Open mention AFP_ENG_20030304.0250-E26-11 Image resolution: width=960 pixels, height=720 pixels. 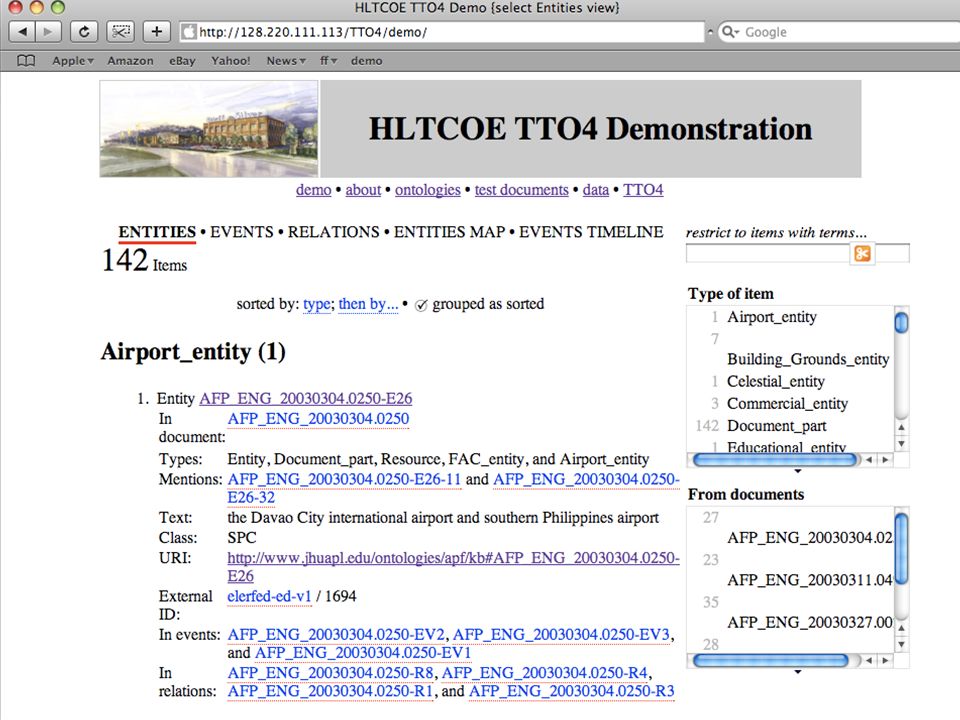344,479
